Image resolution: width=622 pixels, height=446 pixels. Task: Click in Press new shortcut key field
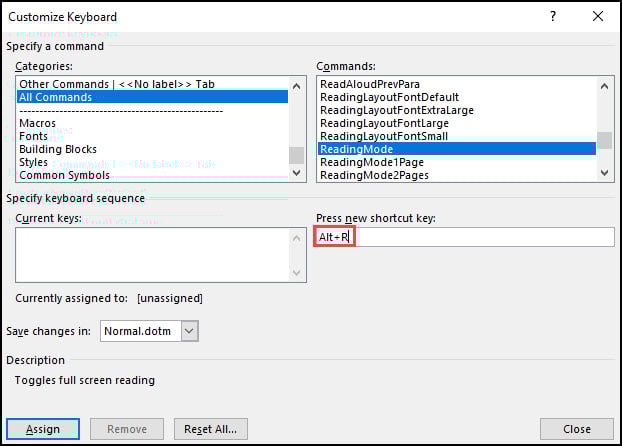pyautogui.click(x=465, y=237)
